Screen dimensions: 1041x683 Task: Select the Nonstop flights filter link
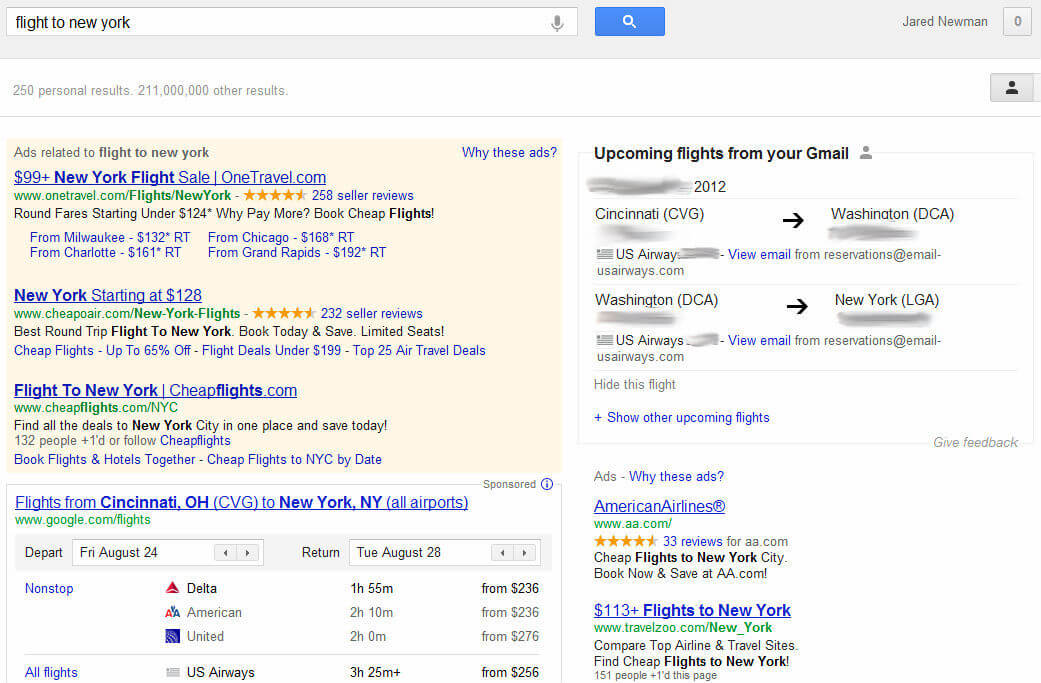point(49,588)
